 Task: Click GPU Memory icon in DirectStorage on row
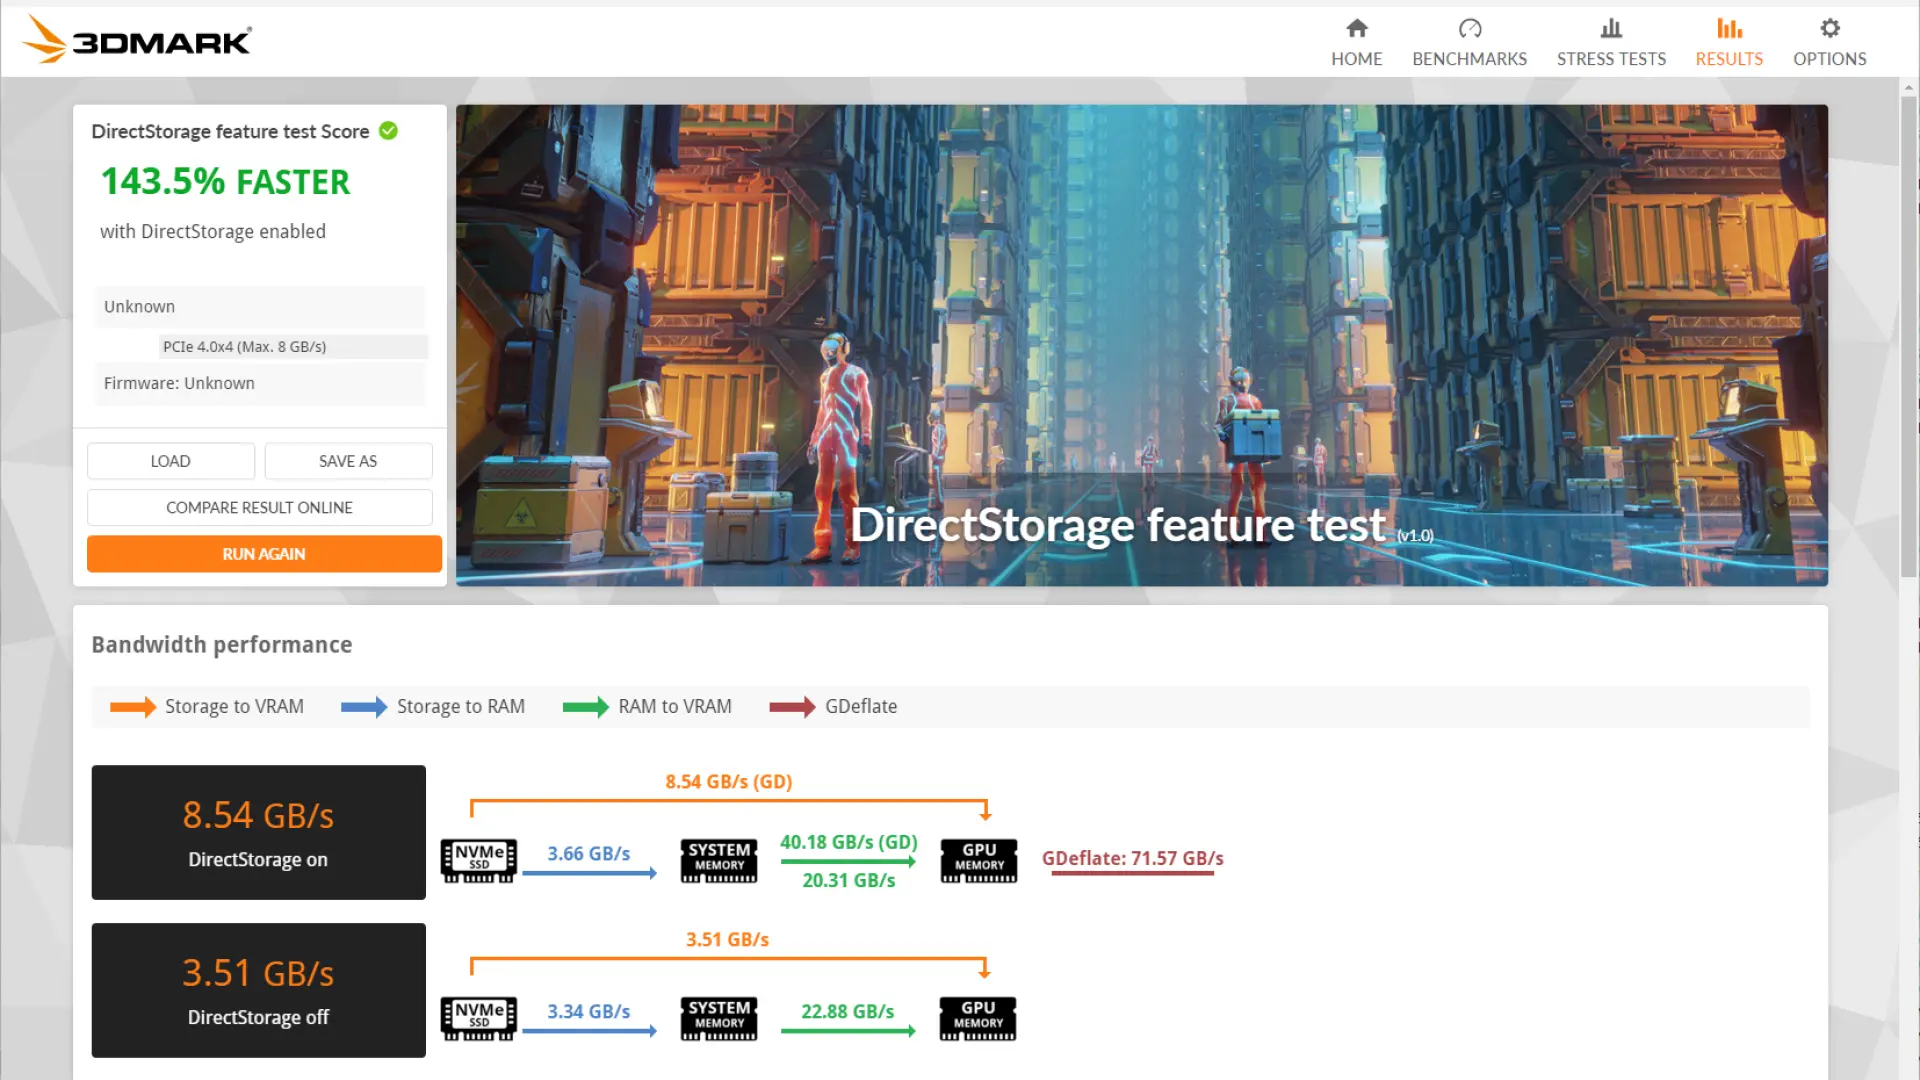point(979,860)
